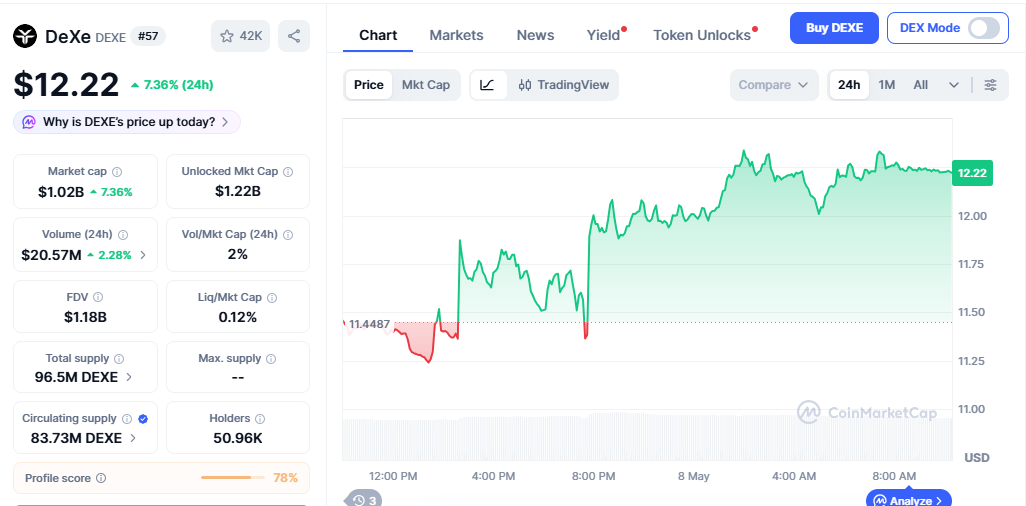Select the 24h time range
The image size is (1026, 506).
[x=849, y=85]
